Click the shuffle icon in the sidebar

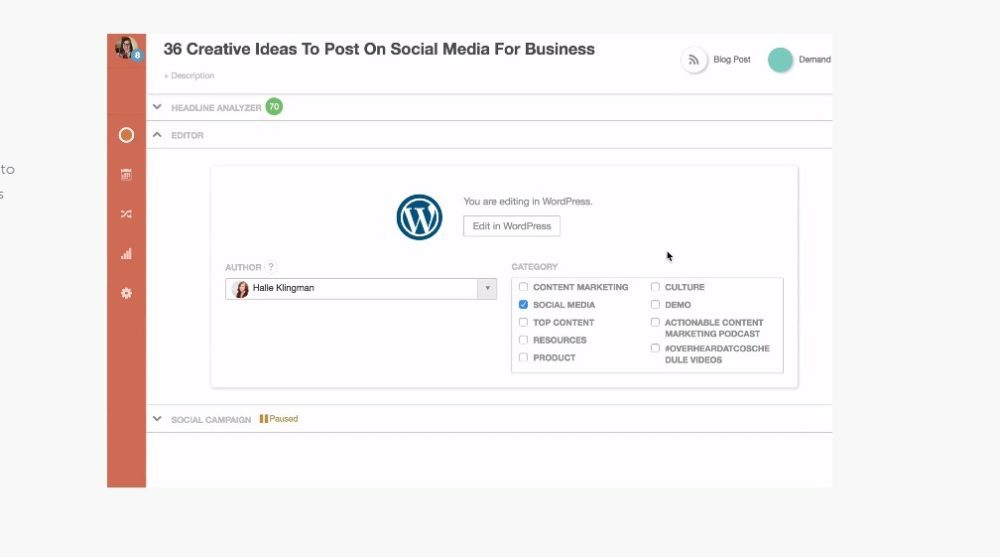point(126,214)
